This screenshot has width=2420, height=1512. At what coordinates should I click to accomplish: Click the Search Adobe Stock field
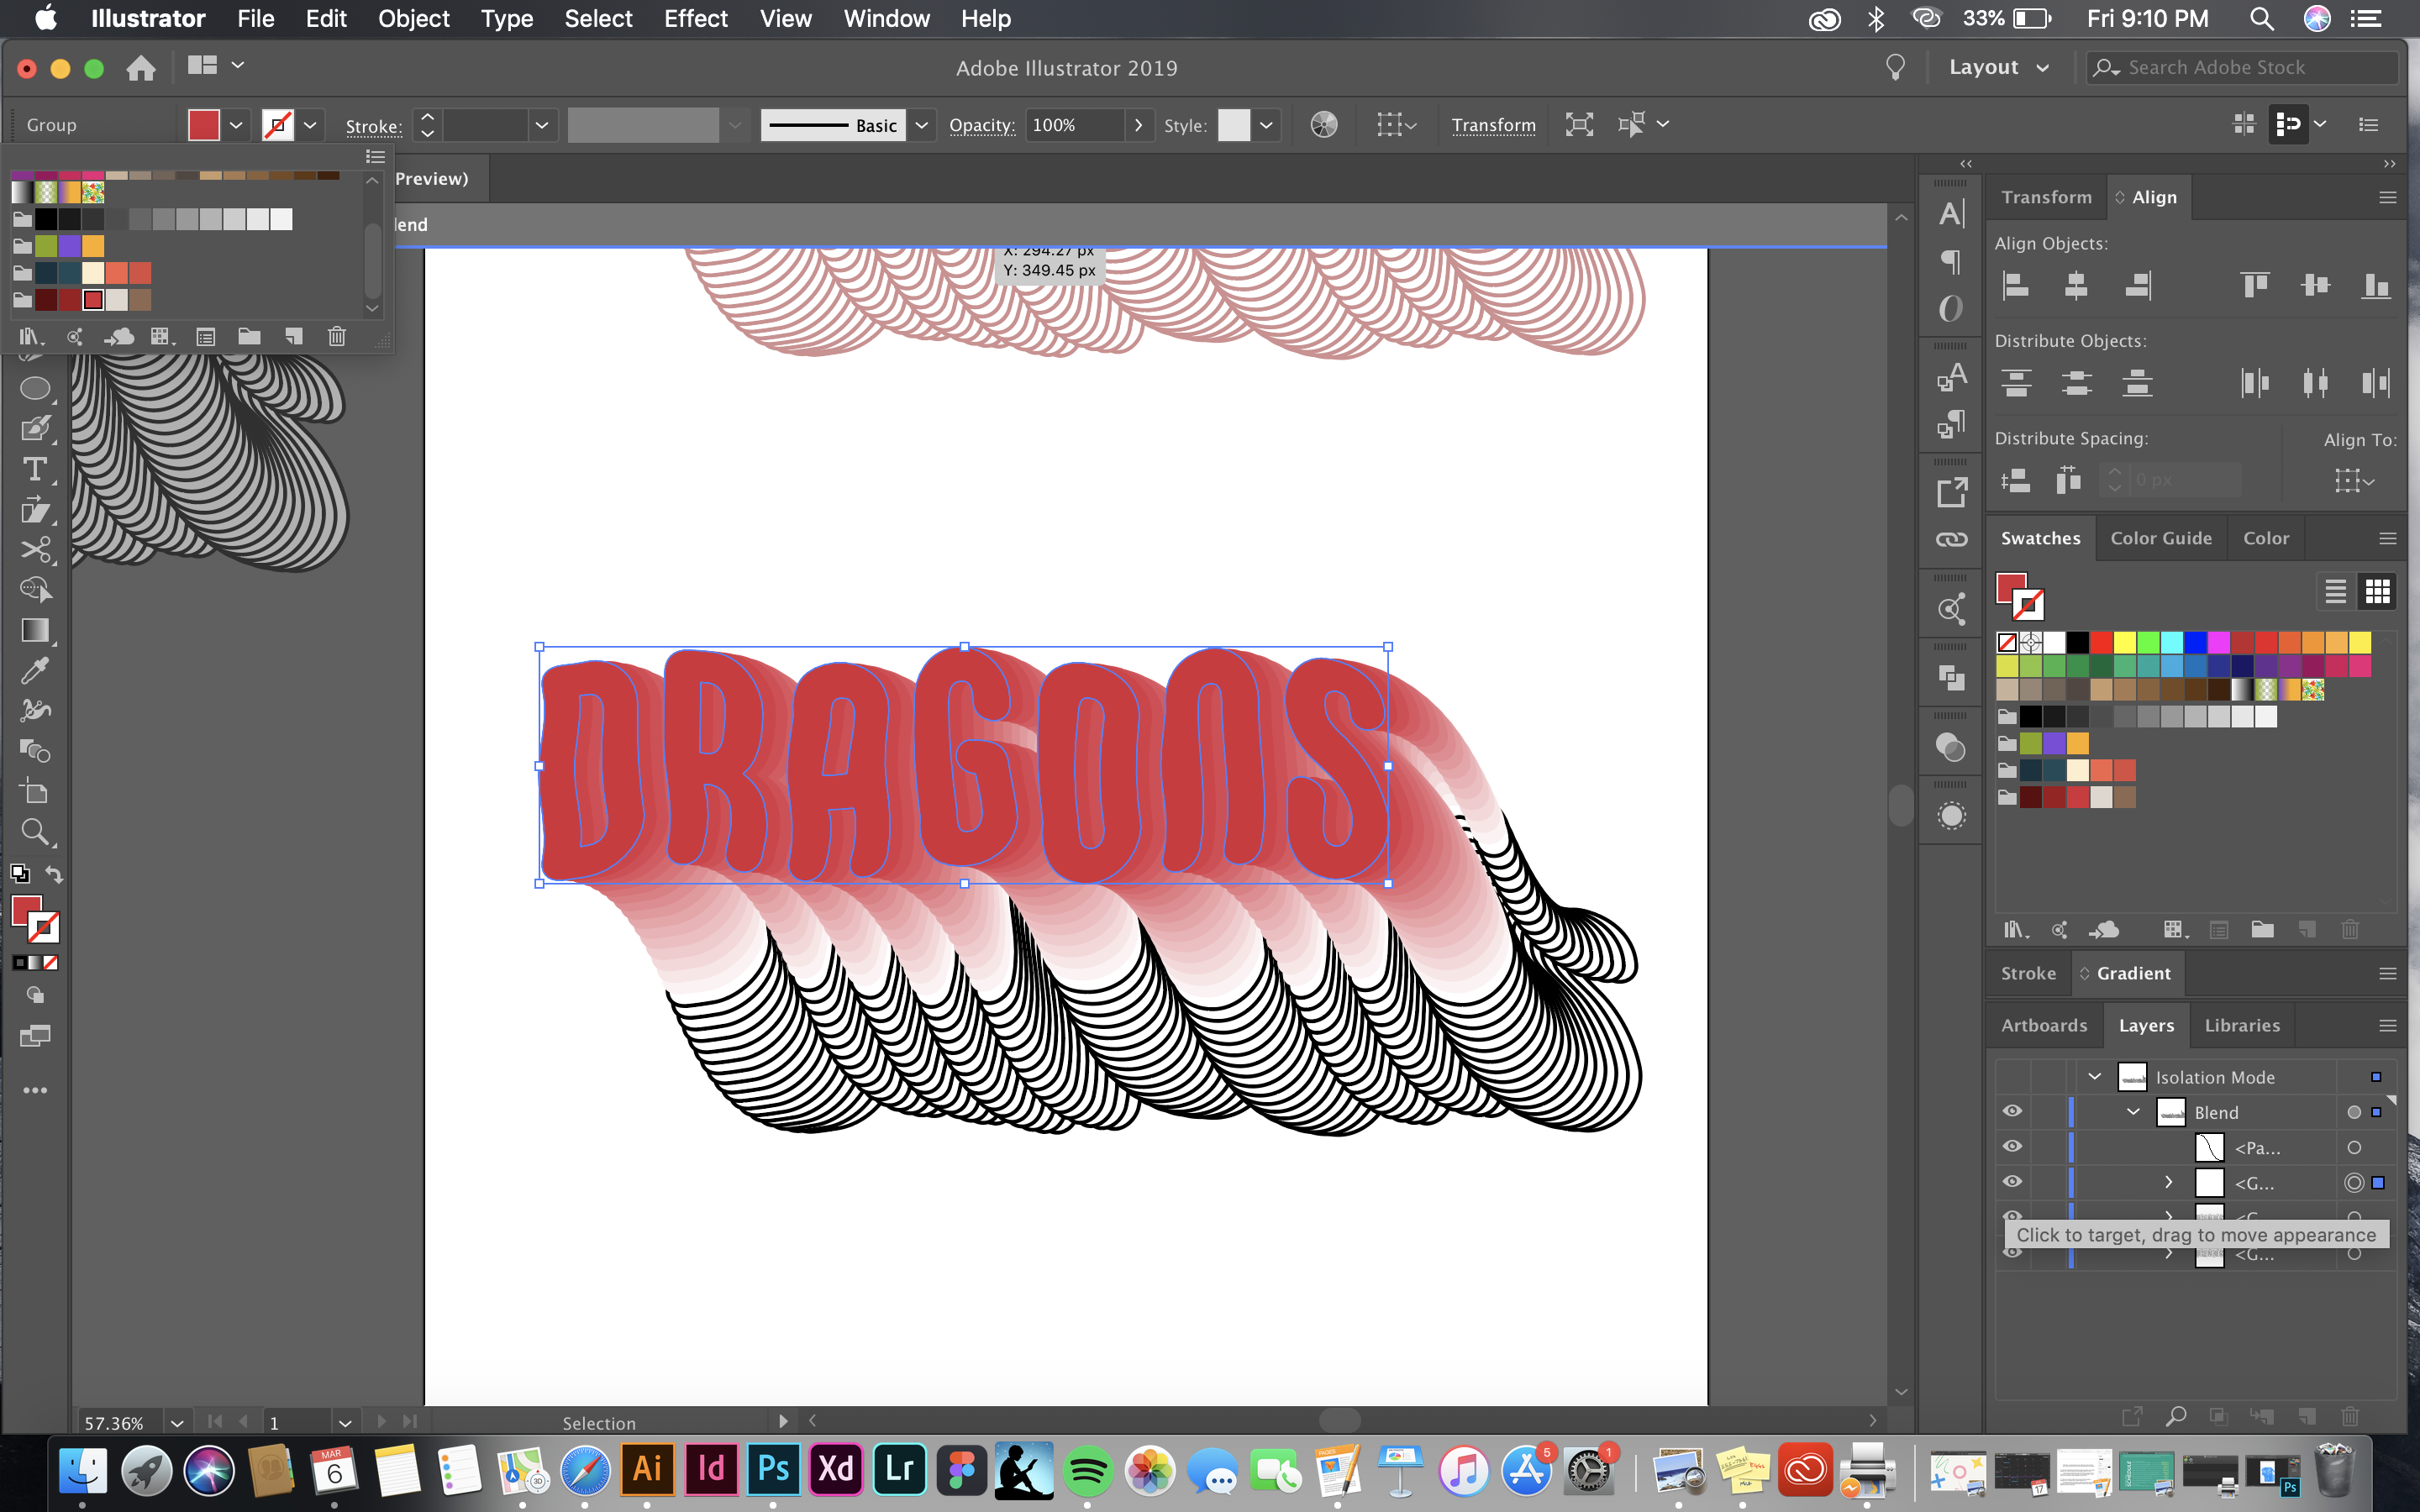[2243, 67]
